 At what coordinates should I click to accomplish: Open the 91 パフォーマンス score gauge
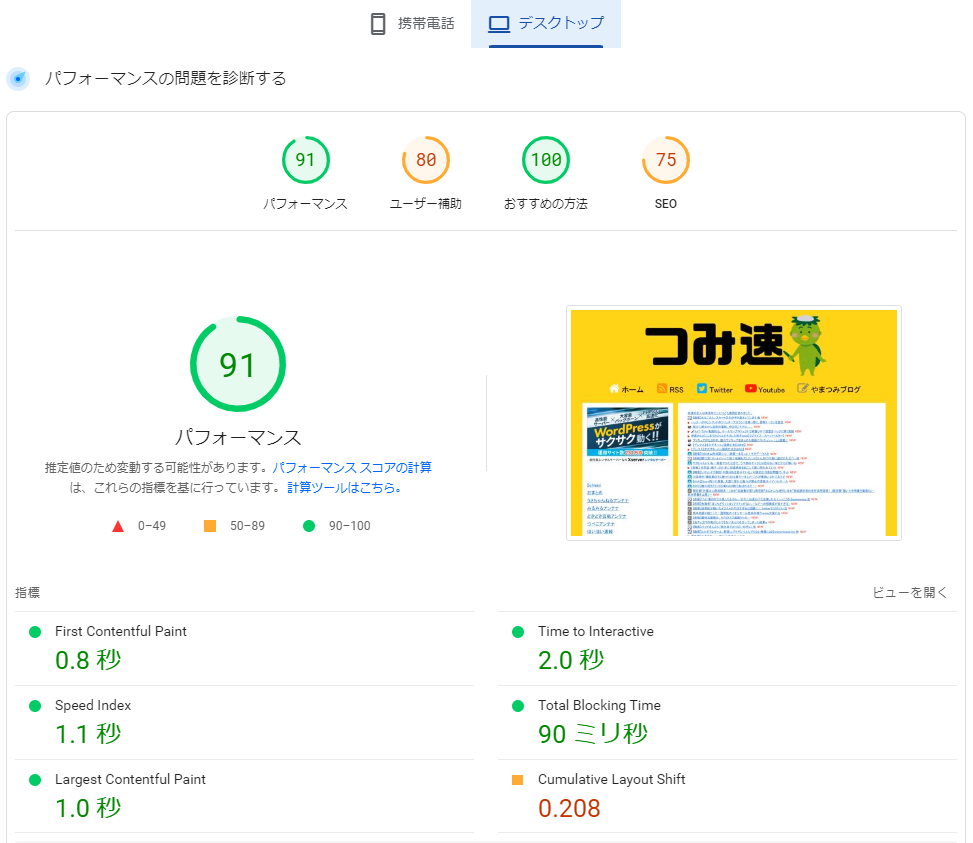(305, 160)
